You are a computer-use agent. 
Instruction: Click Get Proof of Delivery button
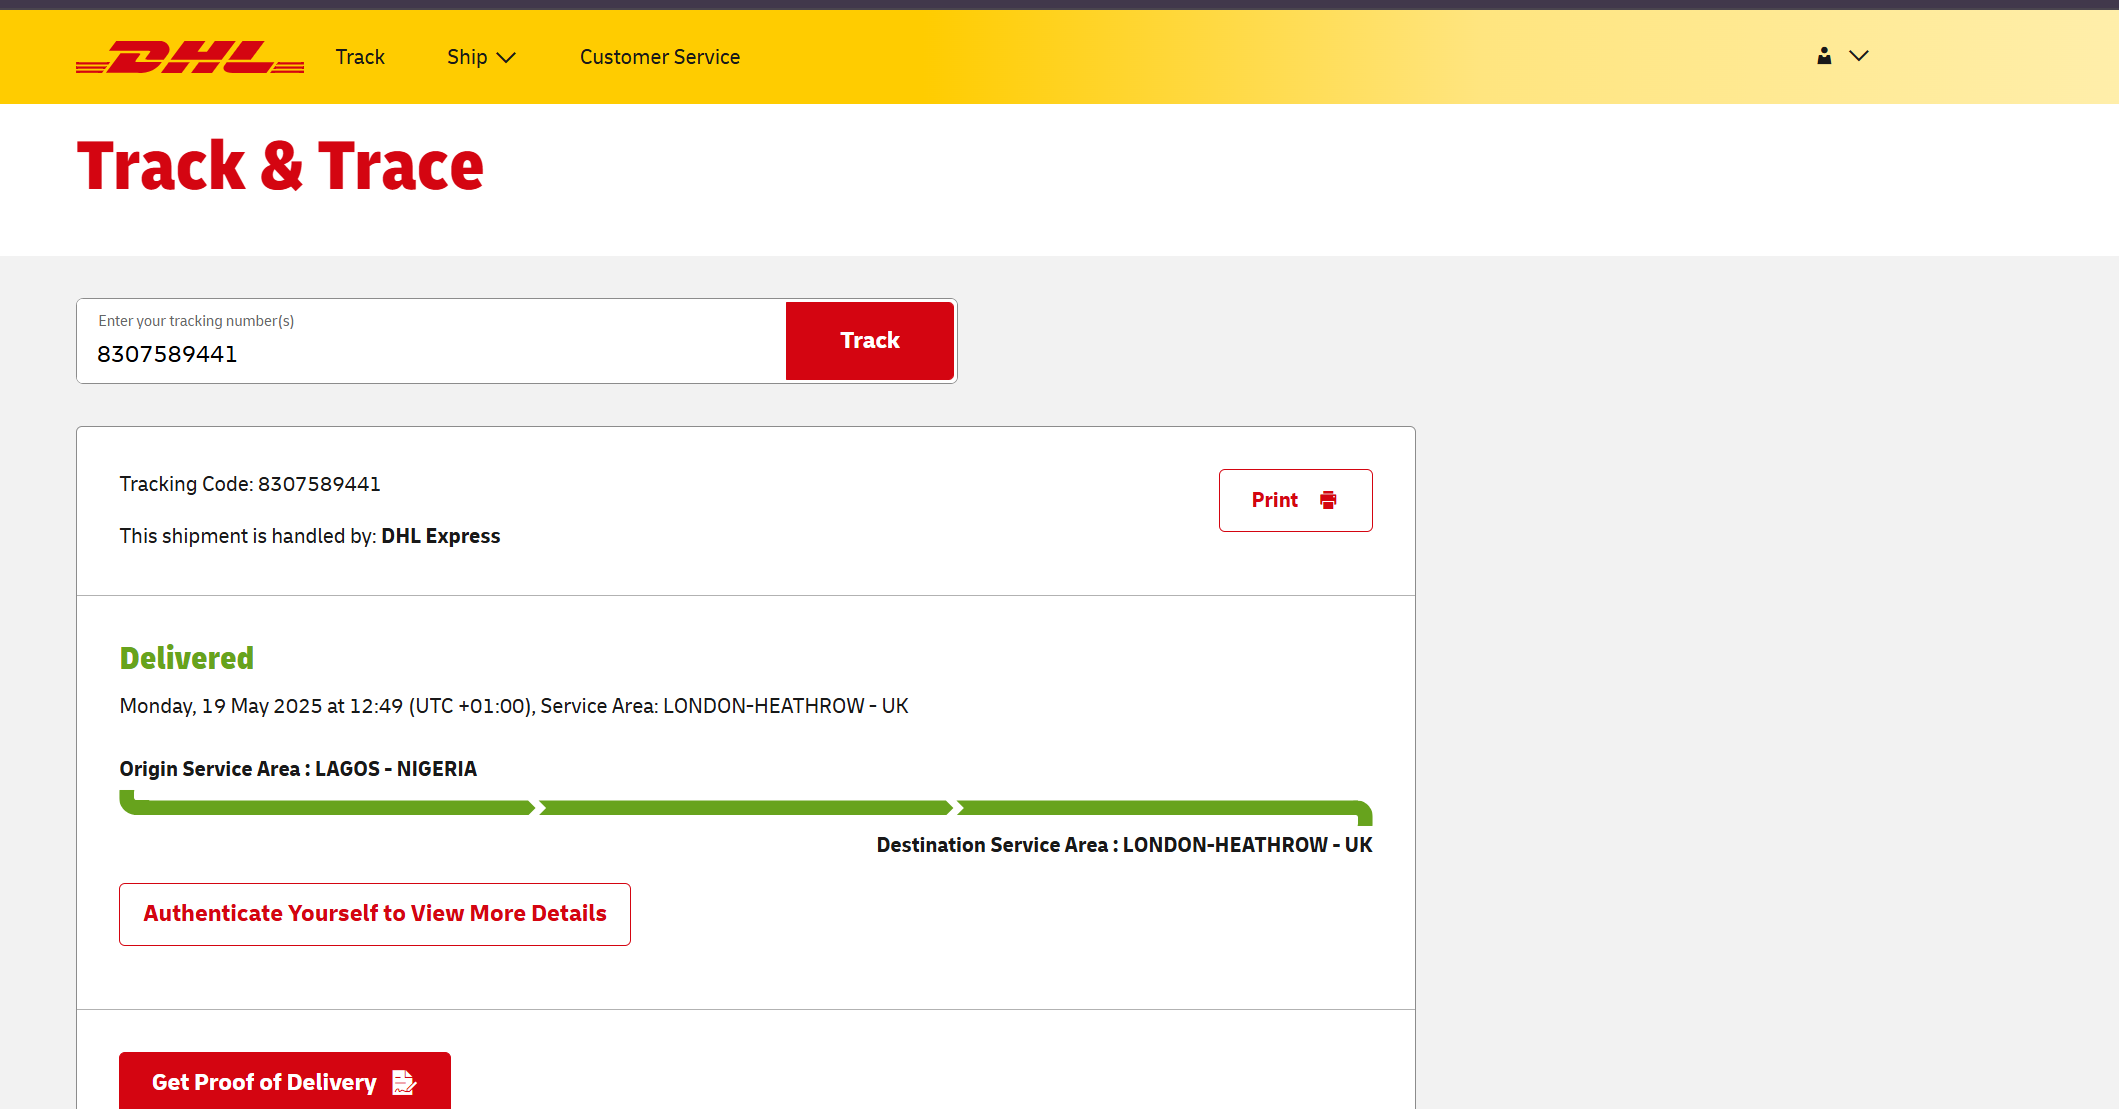click(x=285, y=1081)
